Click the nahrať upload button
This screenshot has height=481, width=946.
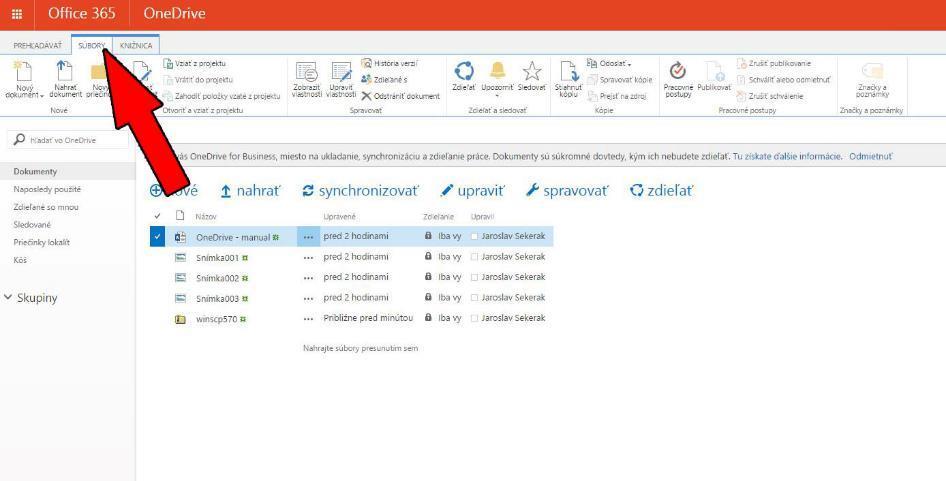pos(250,191)
